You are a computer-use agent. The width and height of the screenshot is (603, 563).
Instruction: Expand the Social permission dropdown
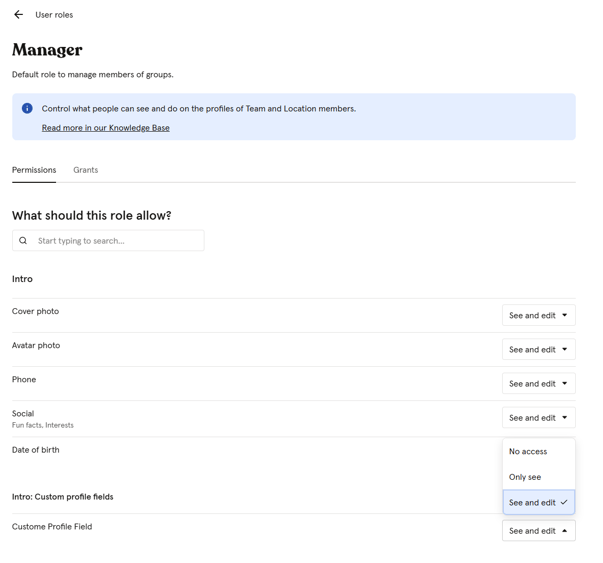pyautogui.click(x=538, y=418)
